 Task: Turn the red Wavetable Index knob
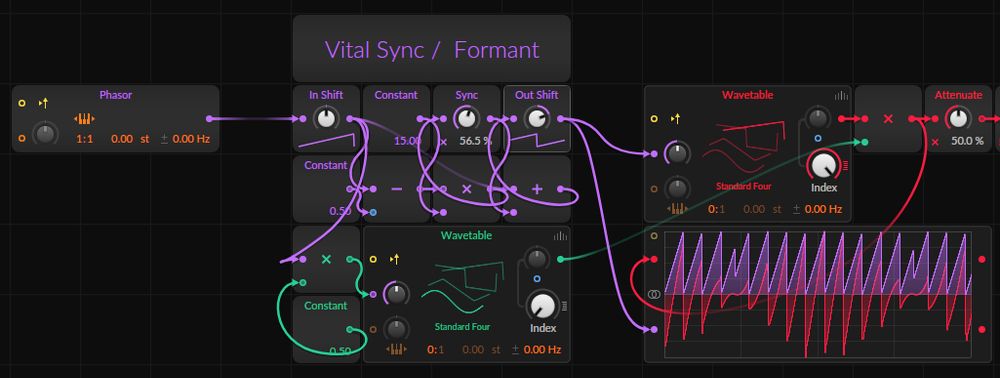point(823,165)
